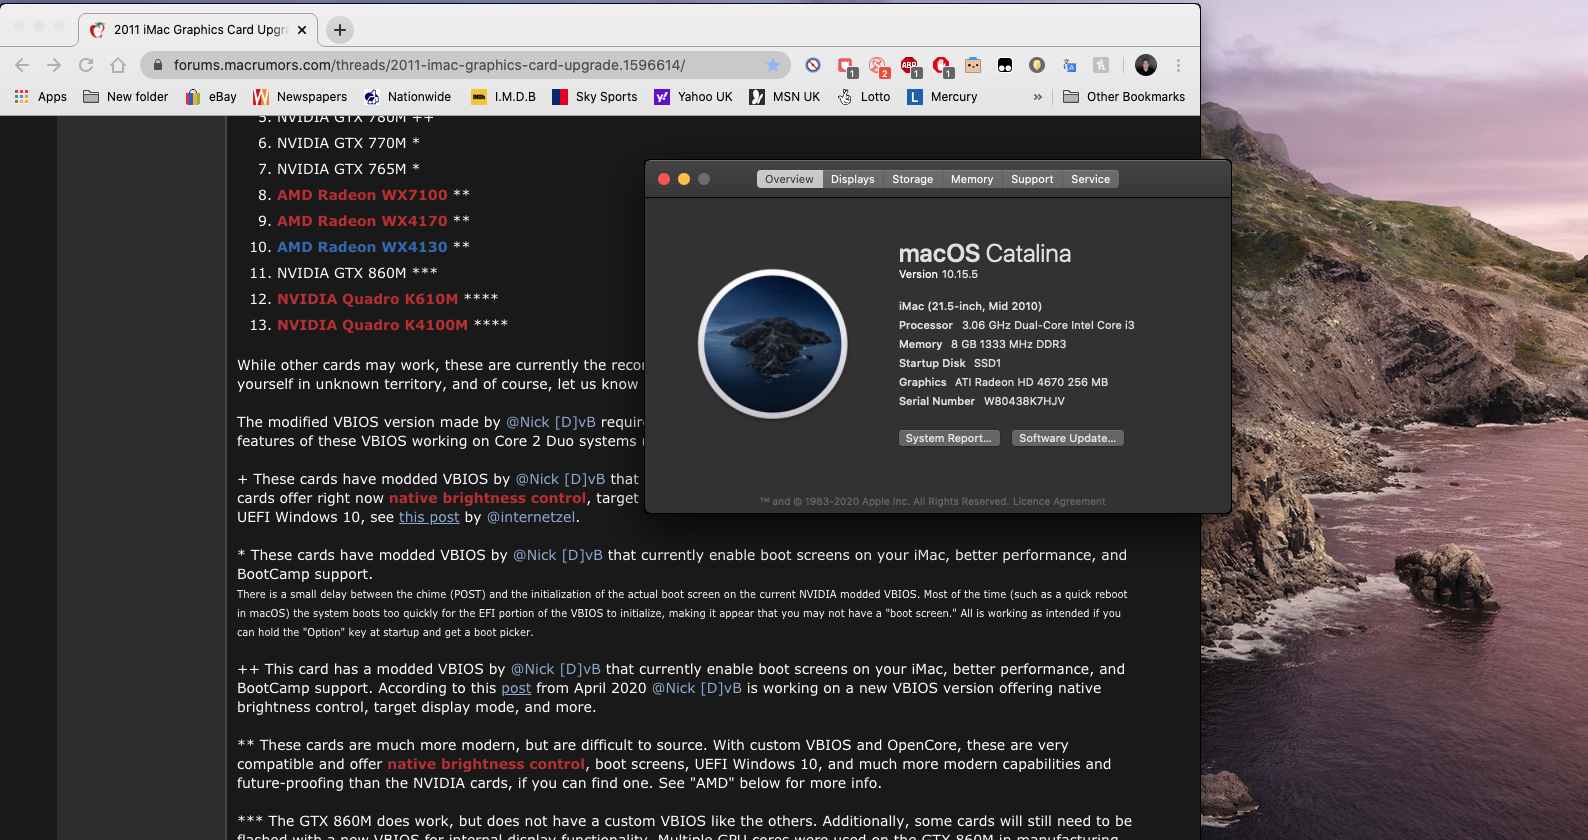Open the box-face mascot extension
Viewport: 1588px width, 840px height.
tap(973, 65)
